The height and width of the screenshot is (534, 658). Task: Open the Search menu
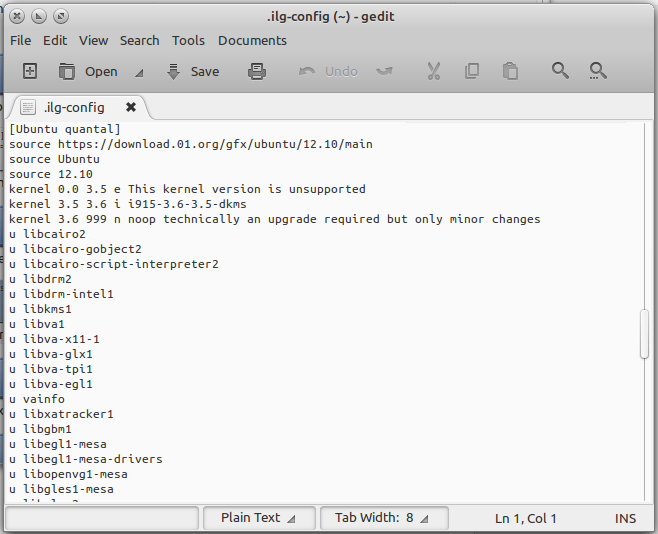140,41
